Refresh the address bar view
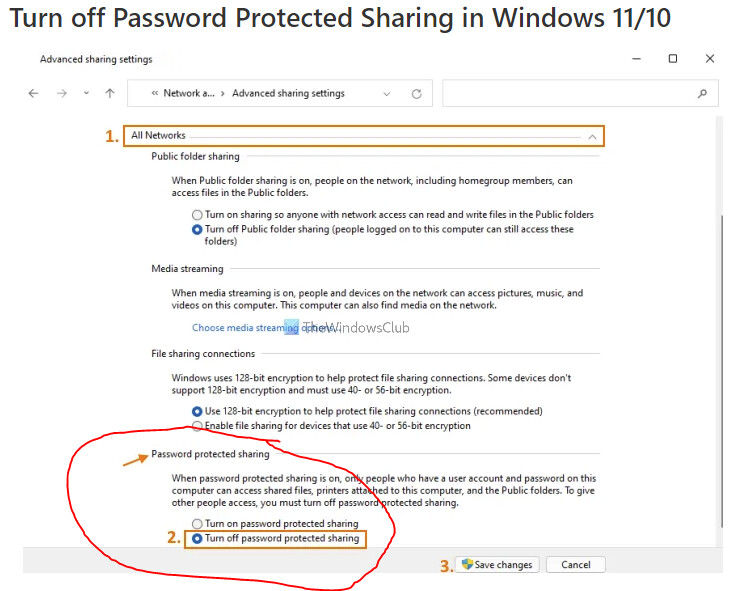731x591 pixels. click(x=416, y=93)
